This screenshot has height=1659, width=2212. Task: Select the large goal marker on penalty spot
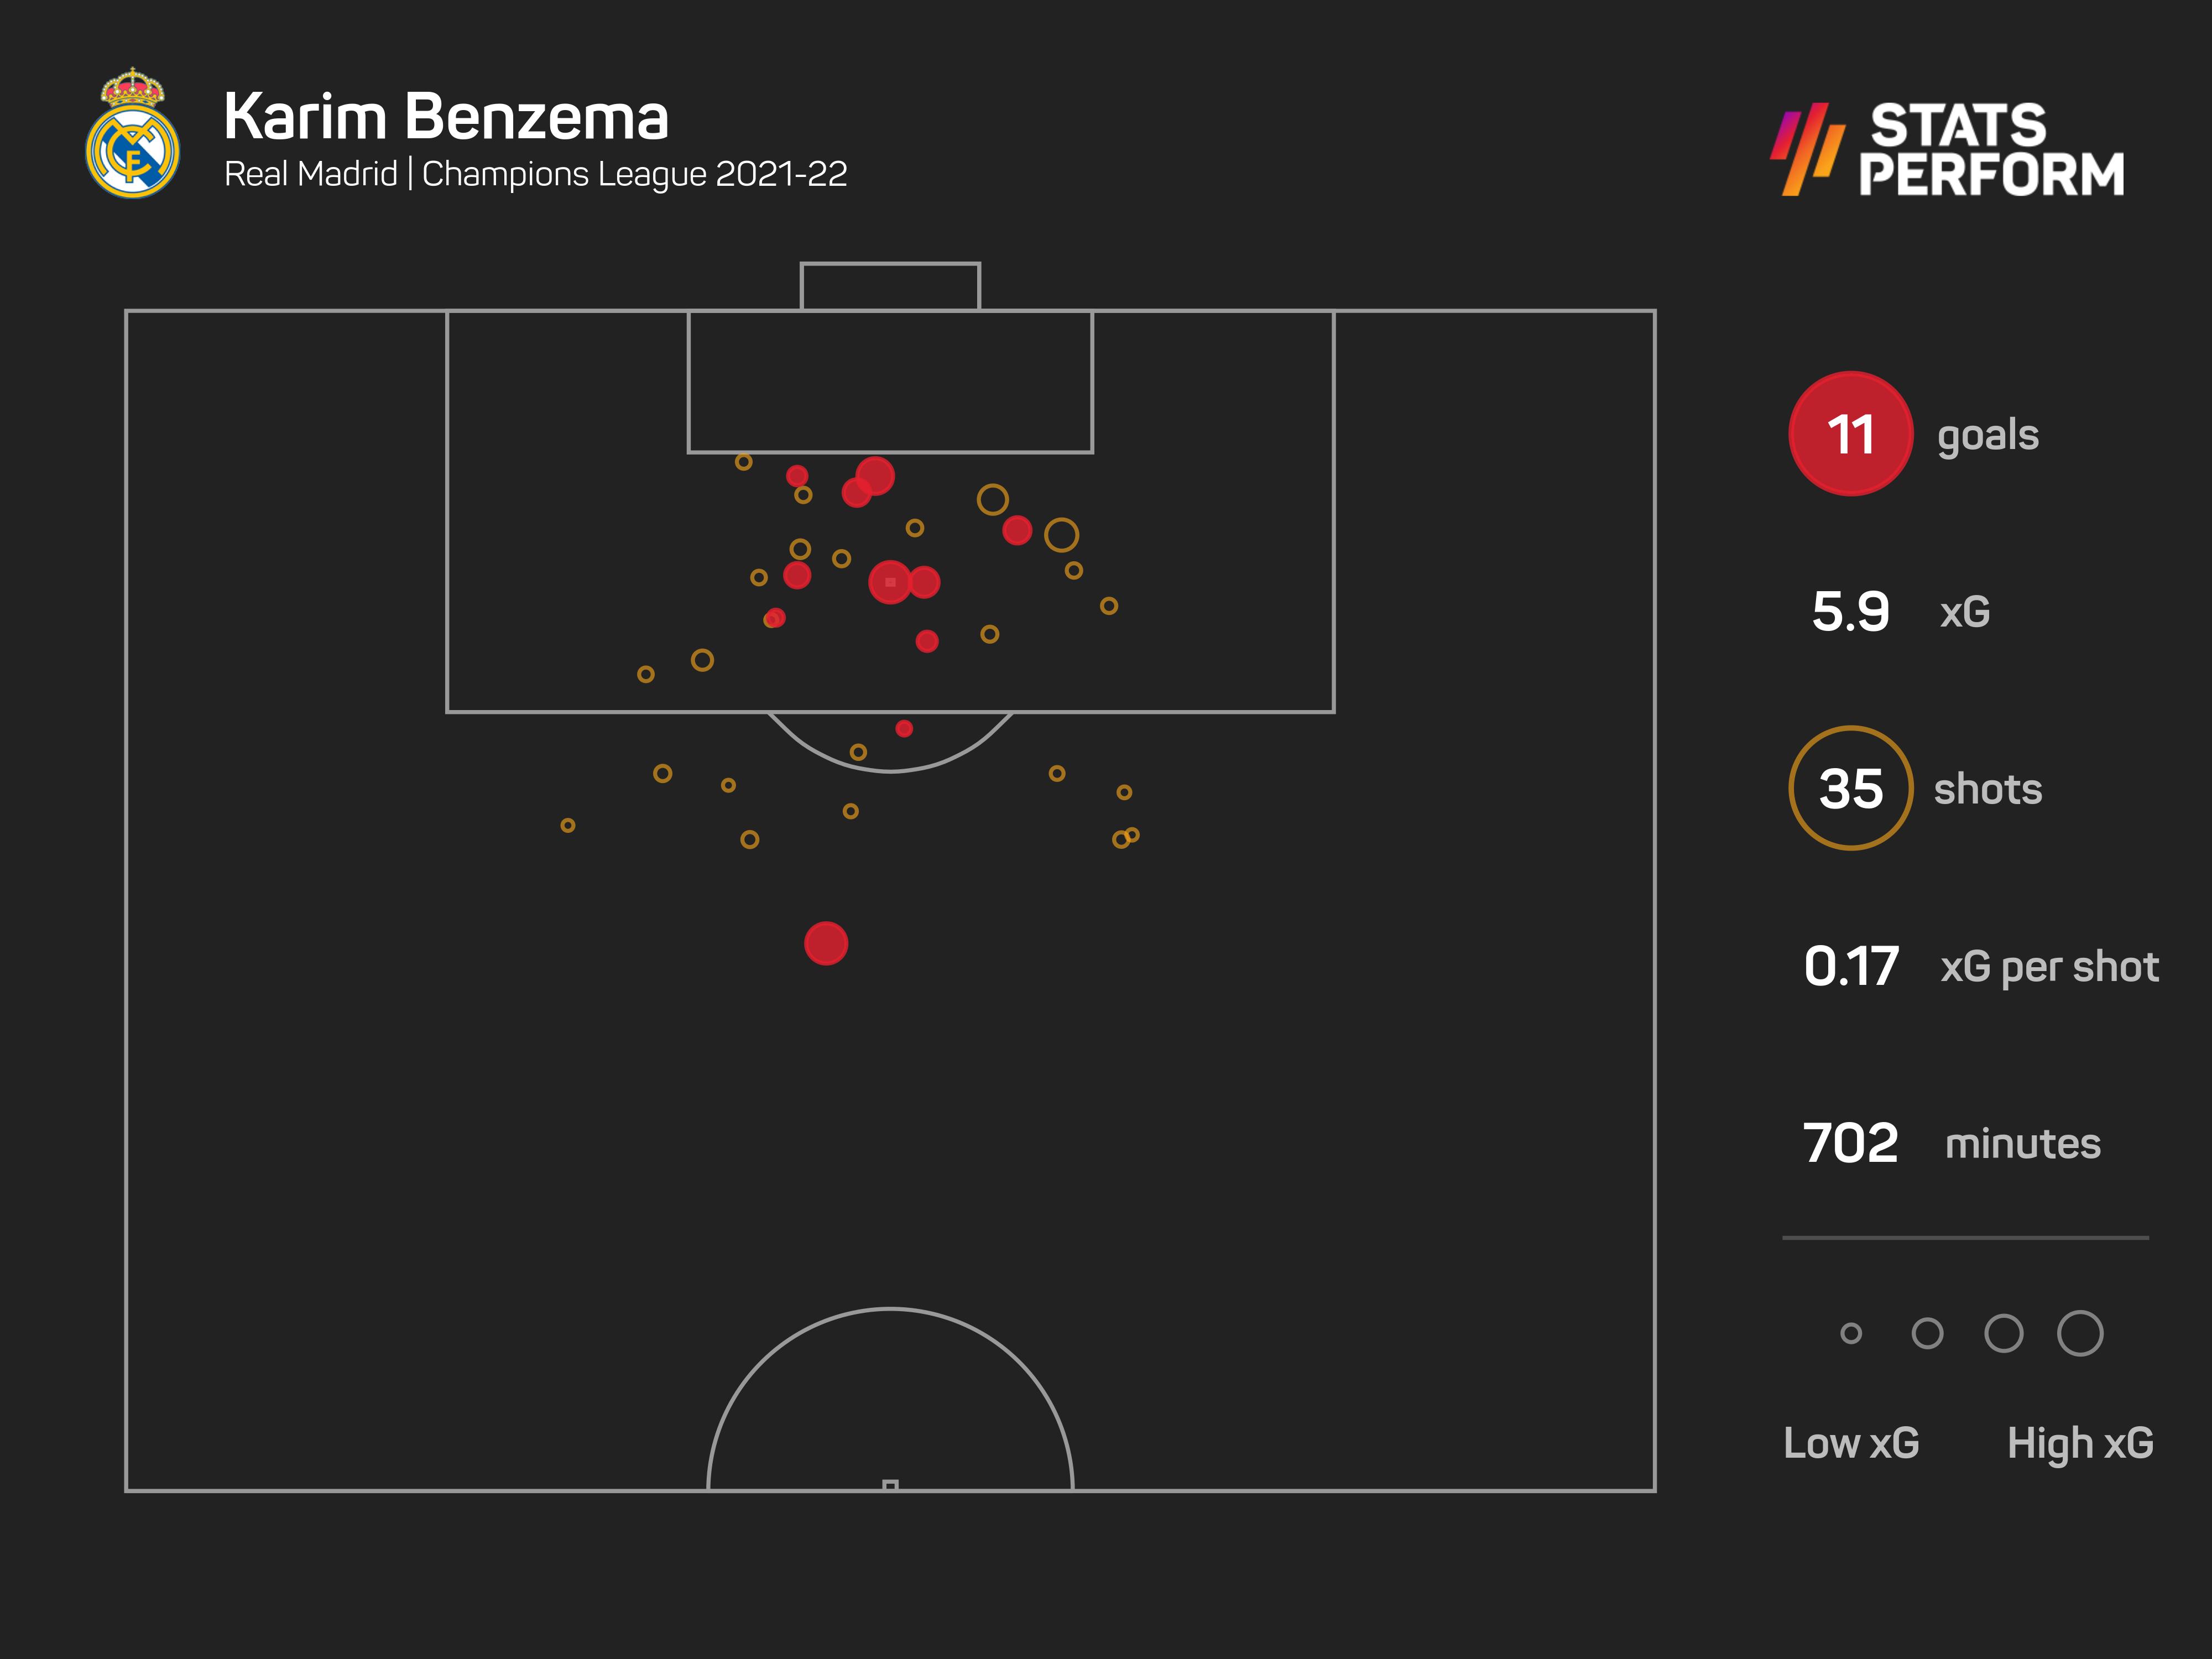click(890, 582)
